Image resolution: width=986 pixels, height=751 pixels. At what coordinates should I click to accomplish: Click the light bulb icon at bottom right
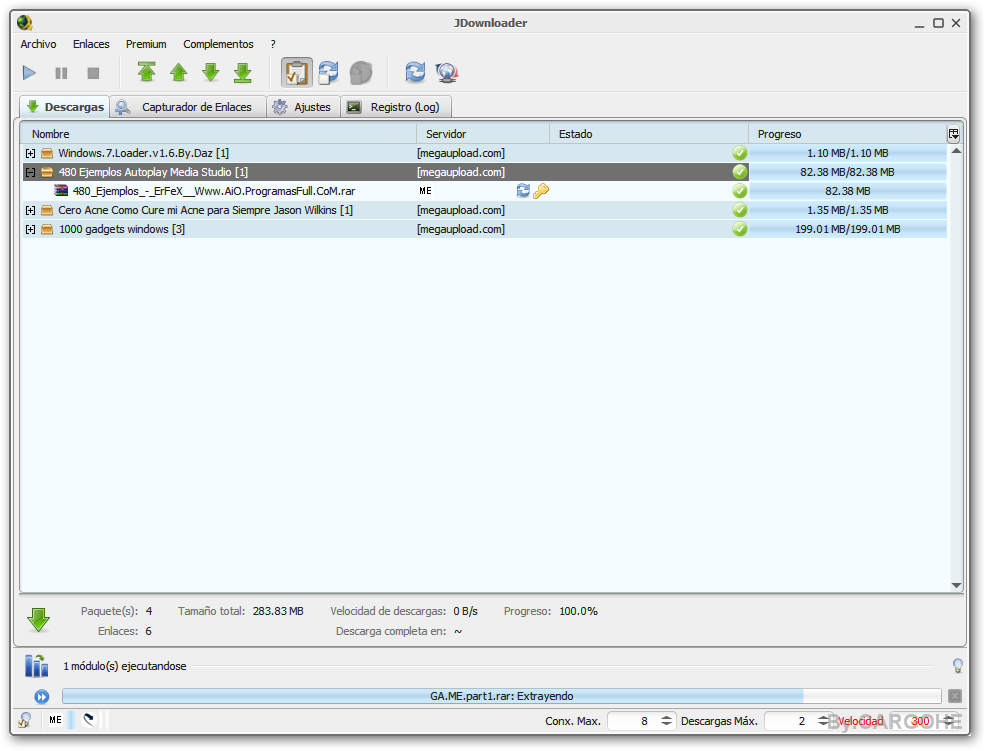tap(957, 666)
